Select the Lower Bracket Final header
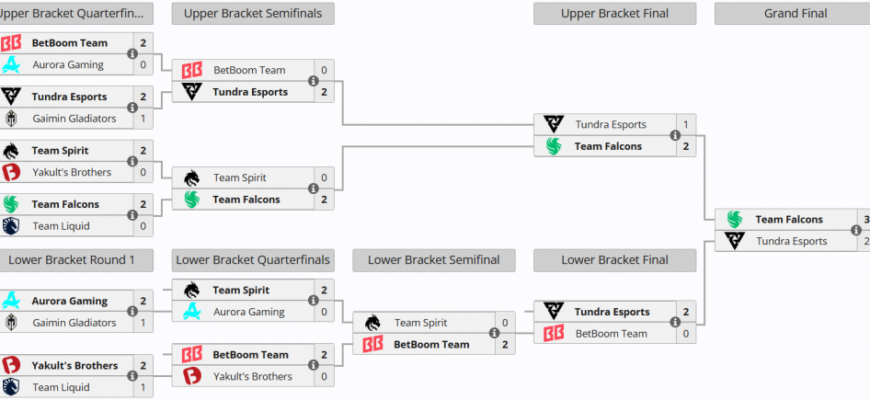Screen dimensions: 870x400 click(615, 260)
